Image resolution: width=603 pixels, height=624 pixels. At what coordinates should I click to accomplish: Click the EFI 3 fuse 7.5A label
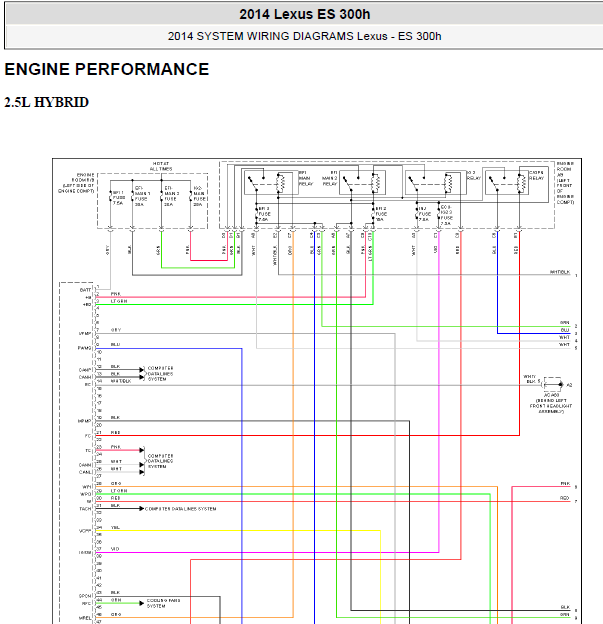coord(264,214)
